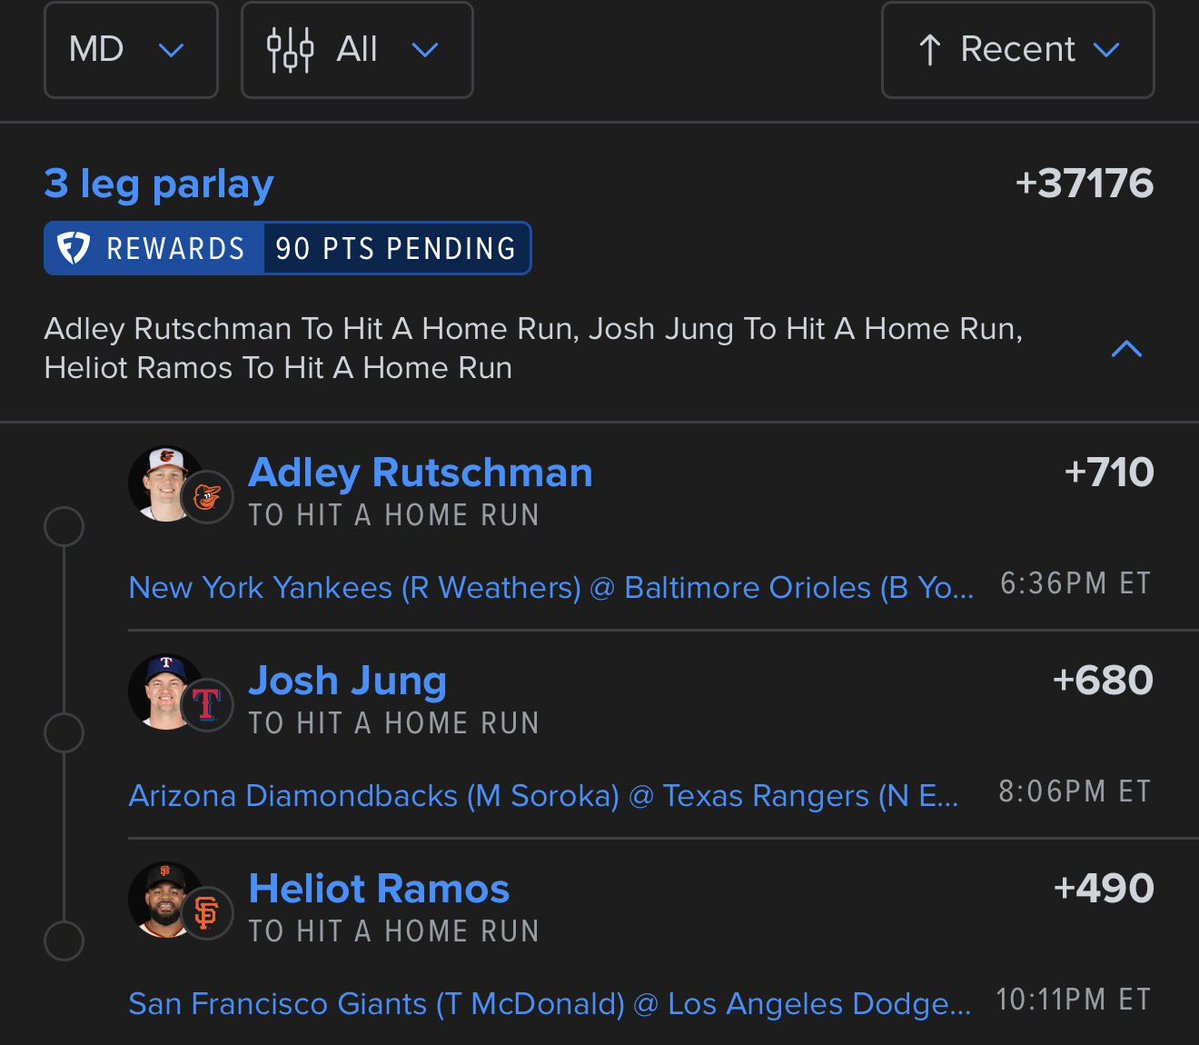1199x1045 pixels.
Task: Click the +710 odds for Rutschman
Action: 1109,472
